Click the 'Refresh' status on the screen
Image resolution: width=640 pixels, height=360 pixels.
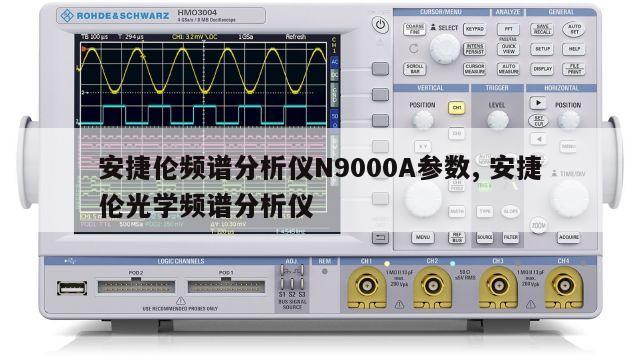pos(296,37)
